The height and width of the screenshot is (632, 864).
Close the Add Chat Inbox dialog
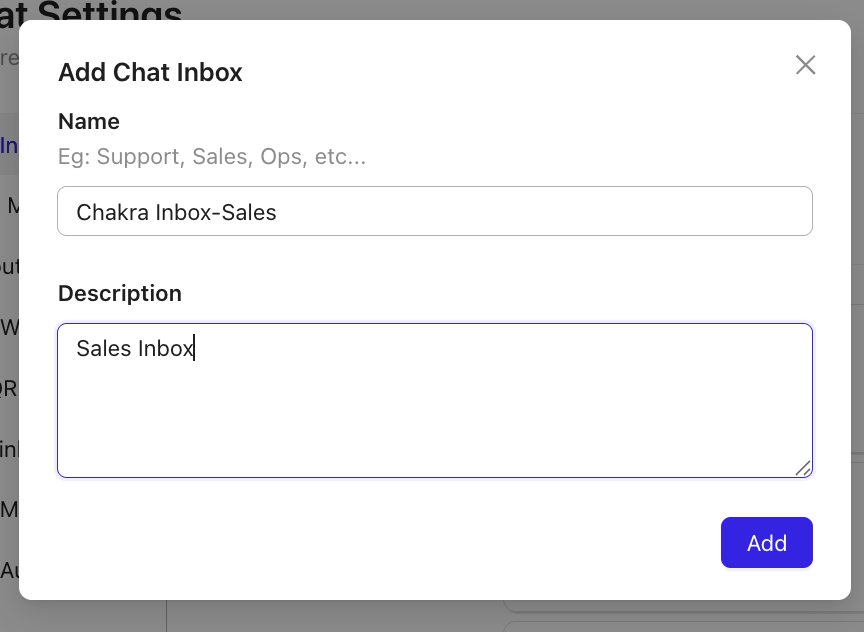point(805,66)
